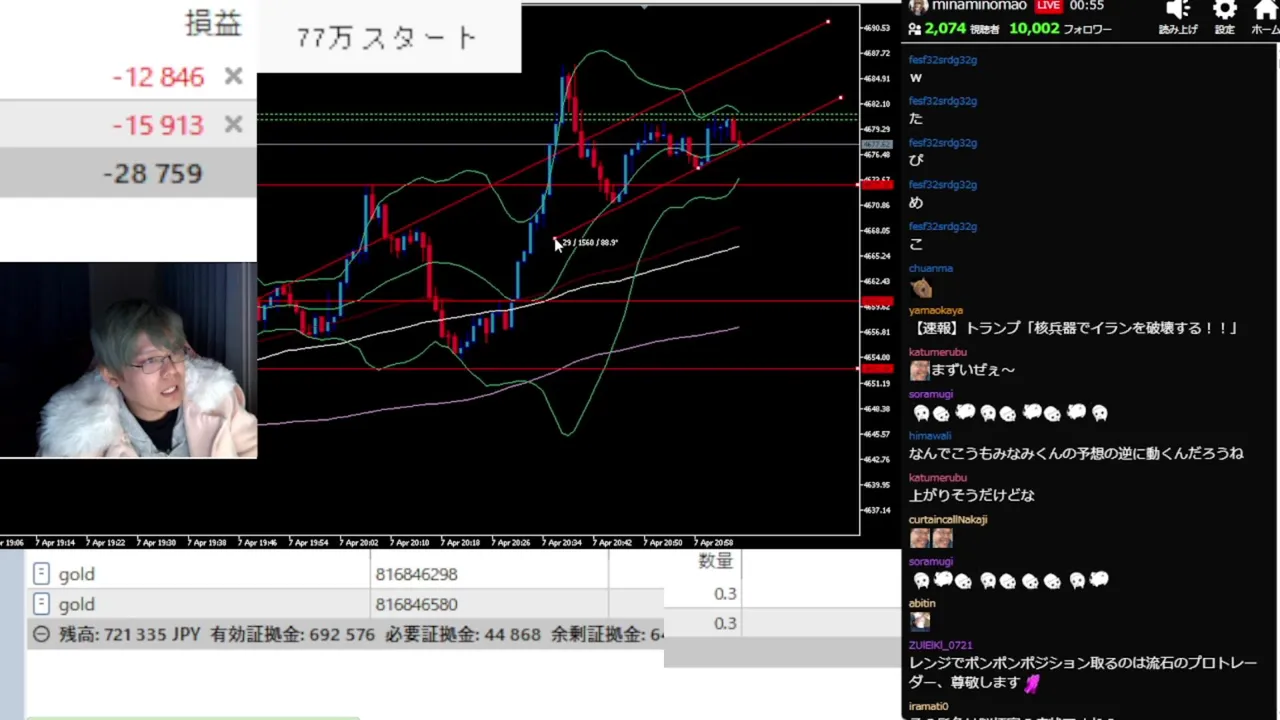Click abitin's chat emote image

click(x=920, y=621)
